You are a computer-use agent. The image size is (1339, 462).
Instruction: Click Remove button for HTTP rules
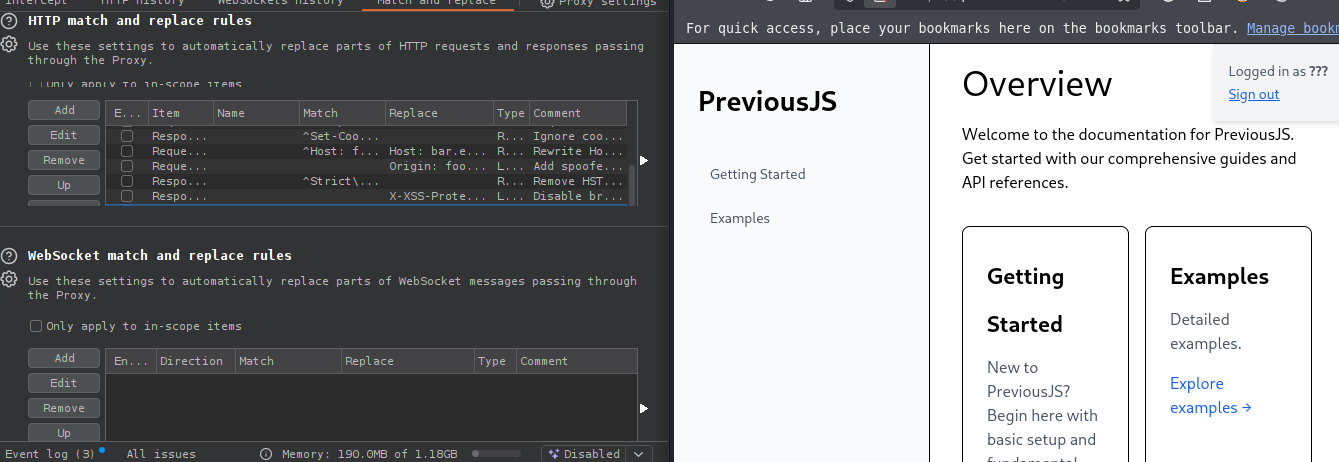pyautogui.click(x=64, y=160)
